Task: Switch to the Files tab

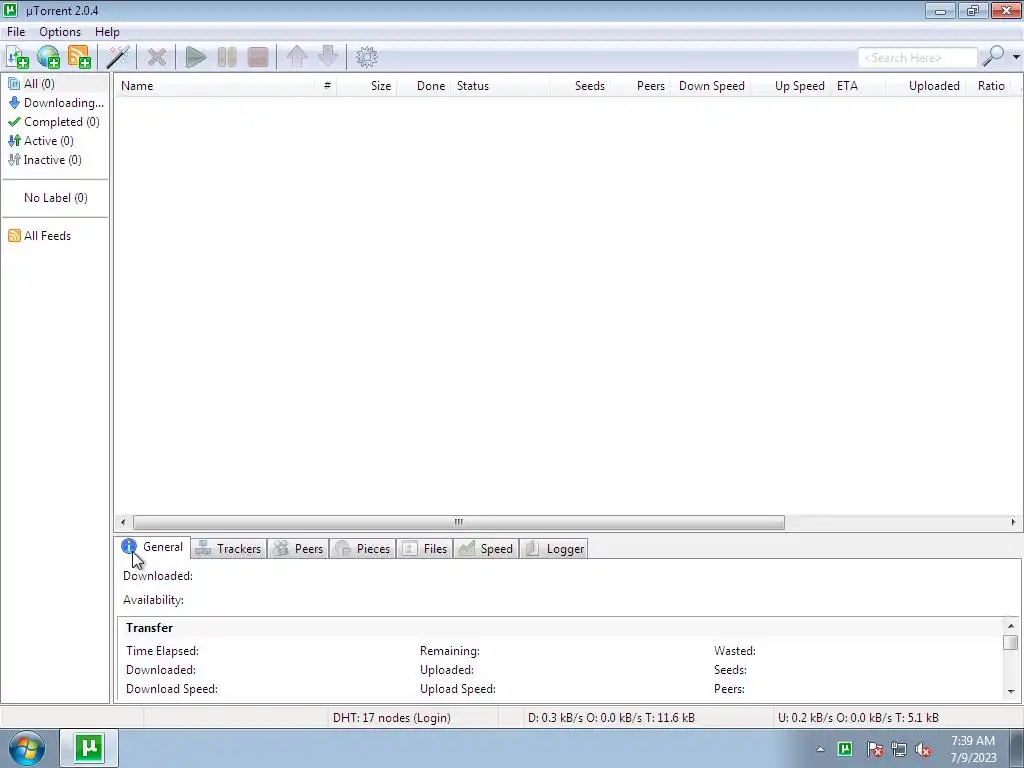Action: [424, 549]
